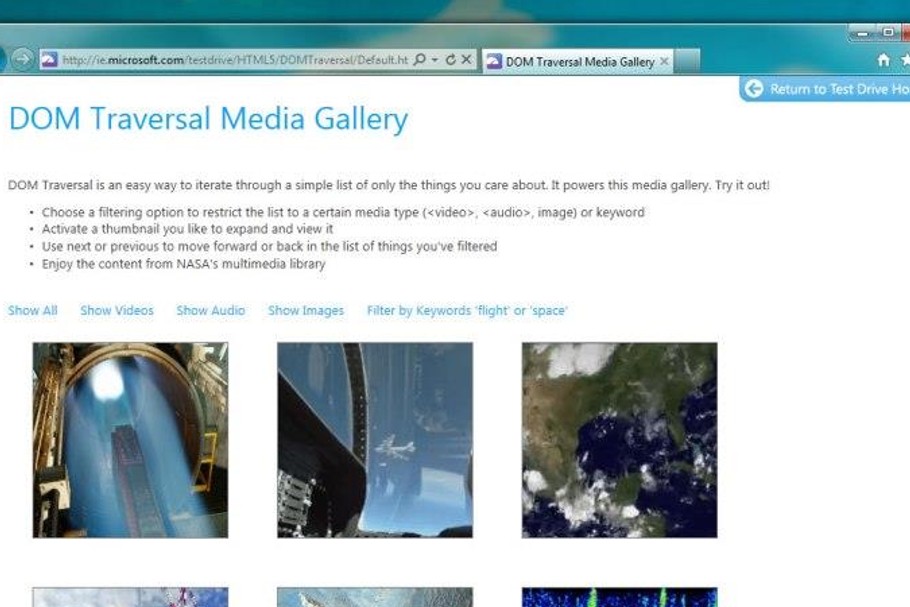Open a new blank tab
The image size is (910, 607).
(687, 61)
